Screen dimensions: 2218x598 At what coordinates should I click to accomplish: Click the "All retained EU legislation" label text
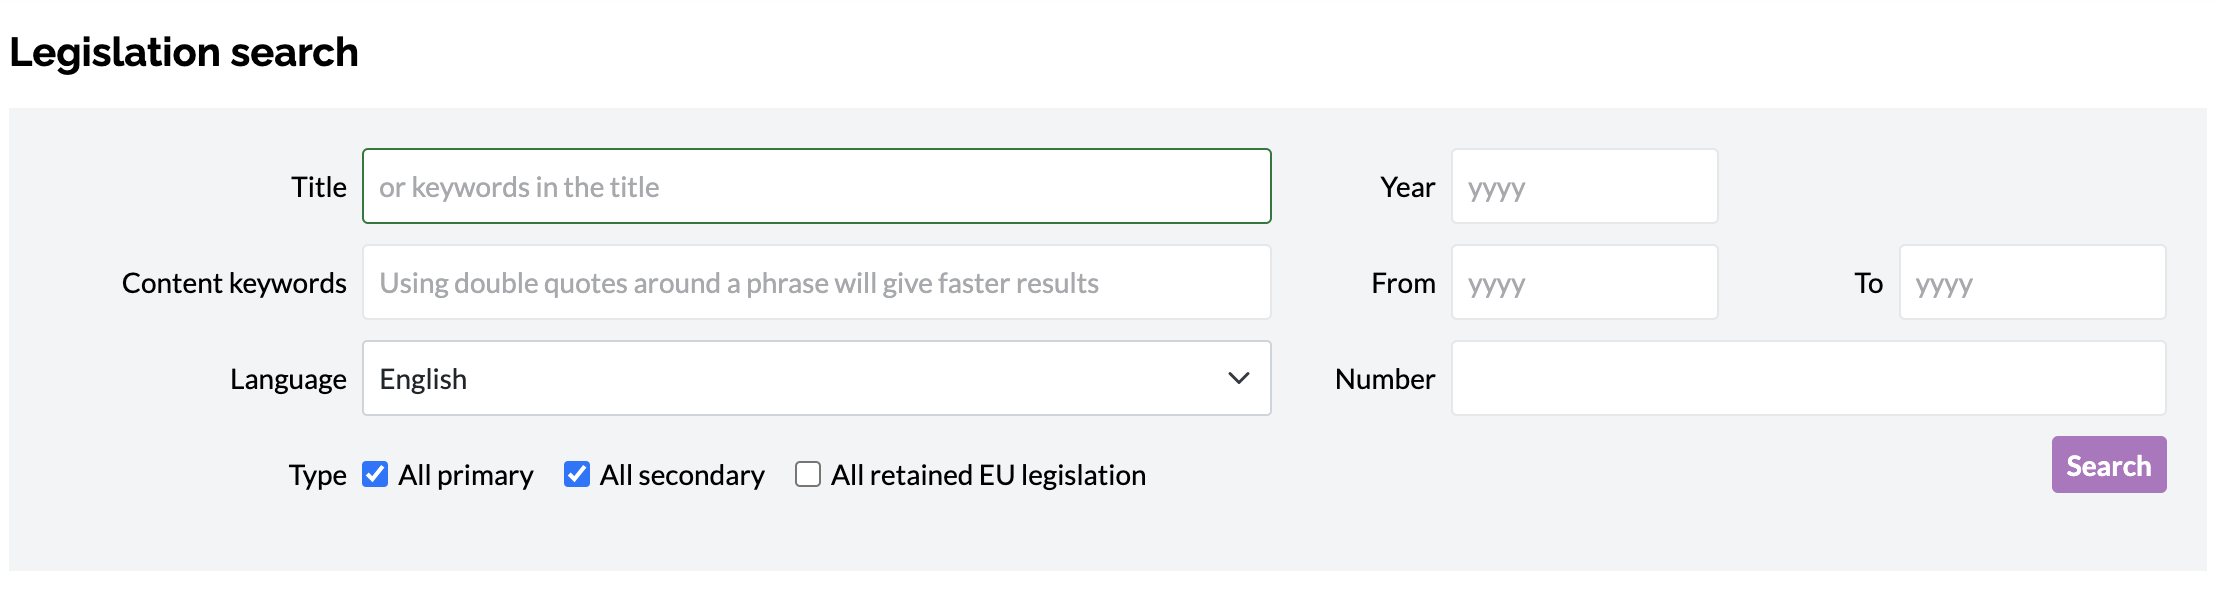(x=988, y=475)
